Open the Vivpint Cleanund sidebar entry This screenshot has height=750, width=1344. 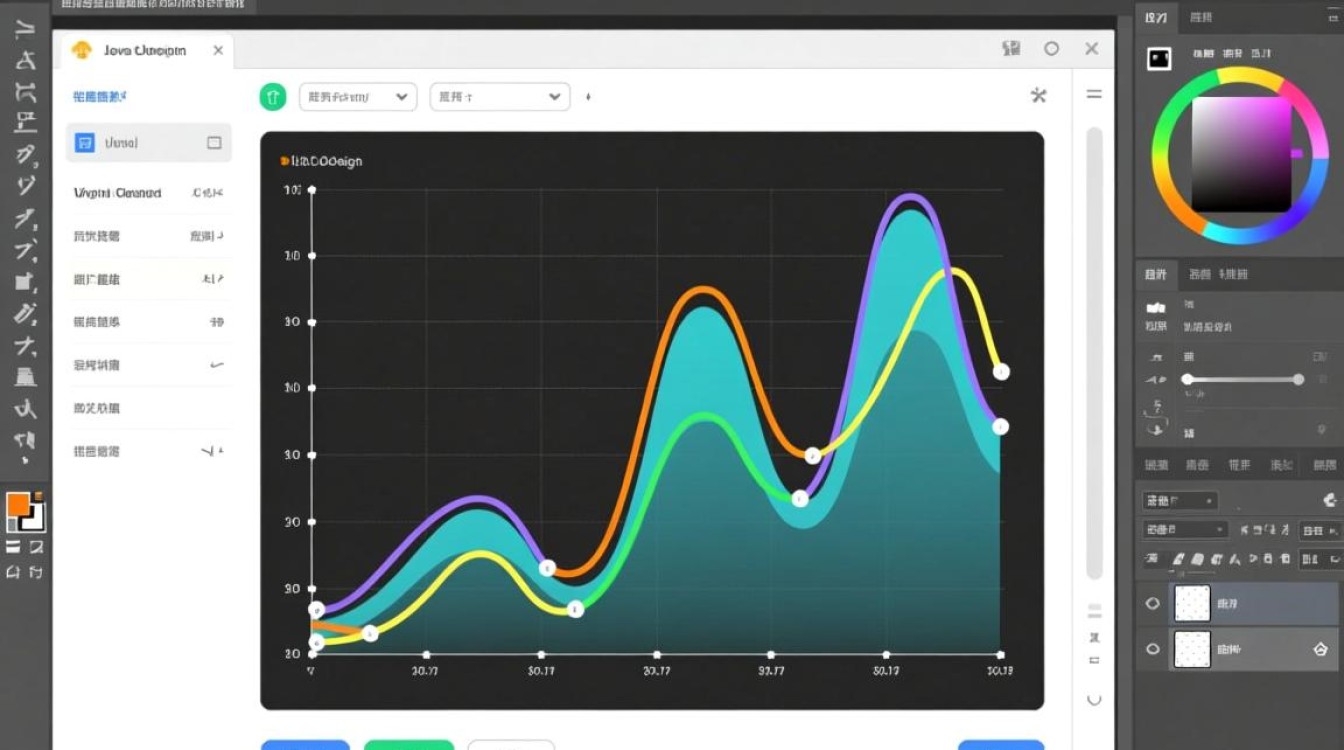click(118, 193)
